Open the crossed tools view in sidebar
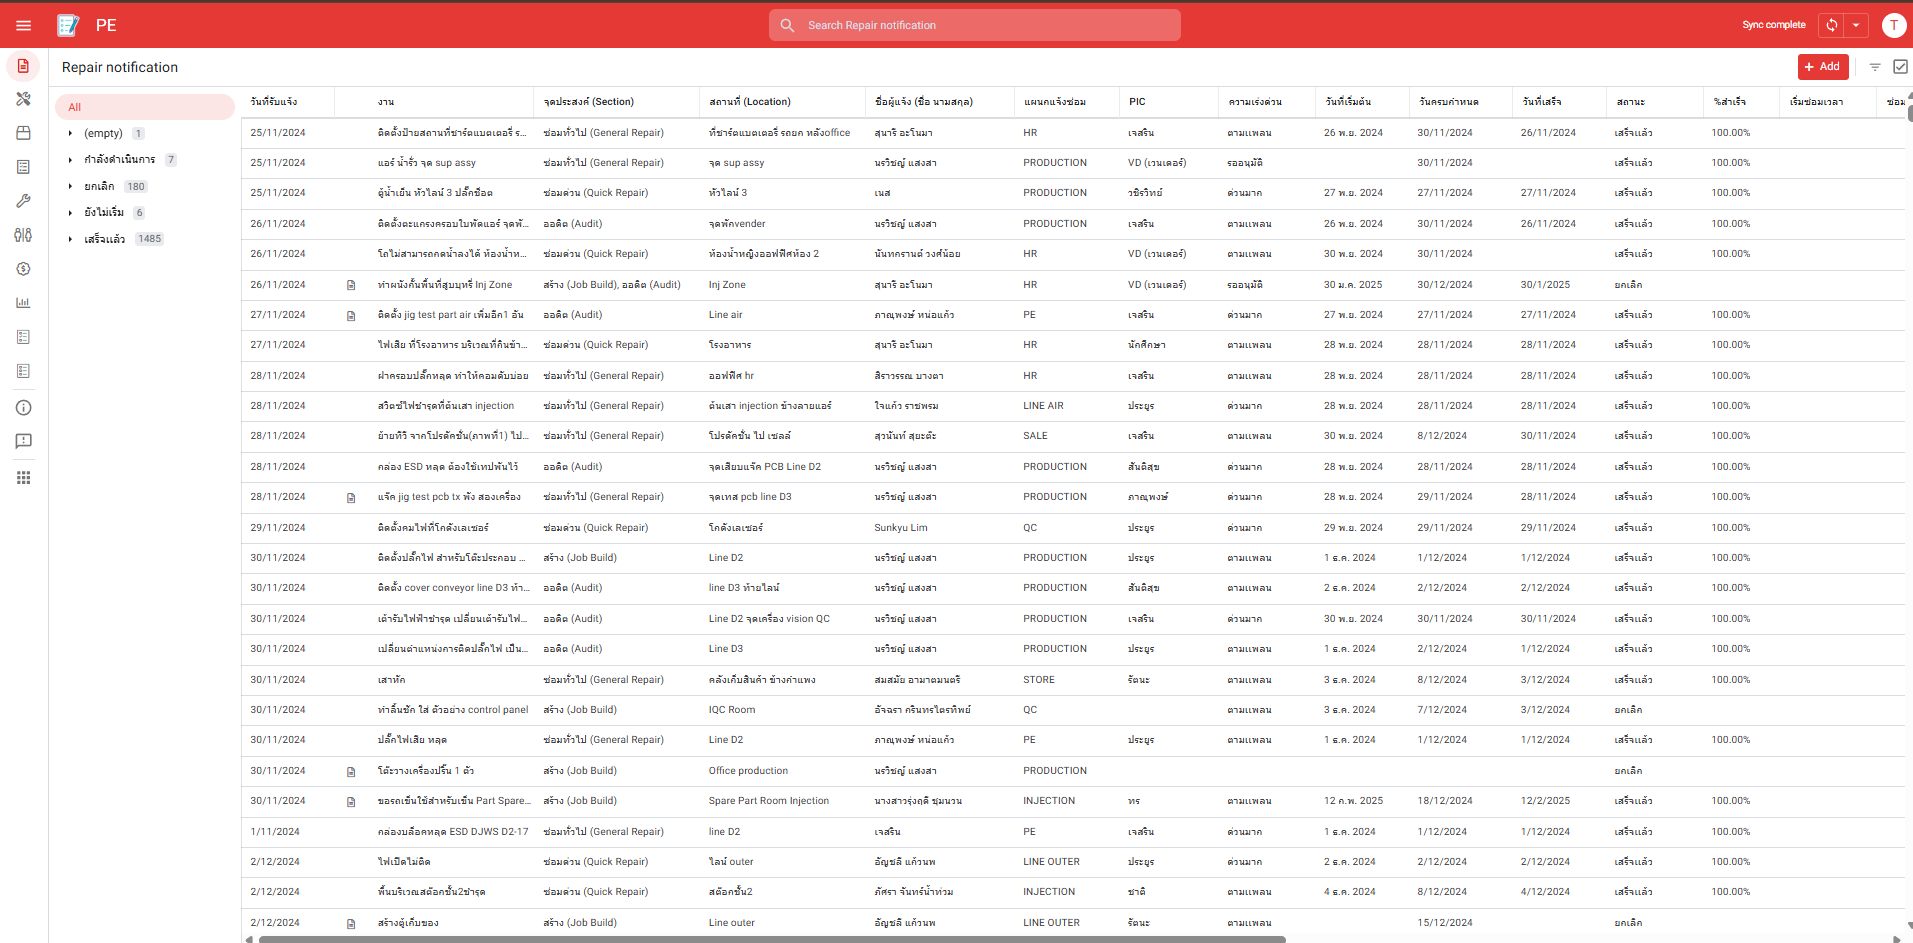The image size is (1913, 943). 23,99
